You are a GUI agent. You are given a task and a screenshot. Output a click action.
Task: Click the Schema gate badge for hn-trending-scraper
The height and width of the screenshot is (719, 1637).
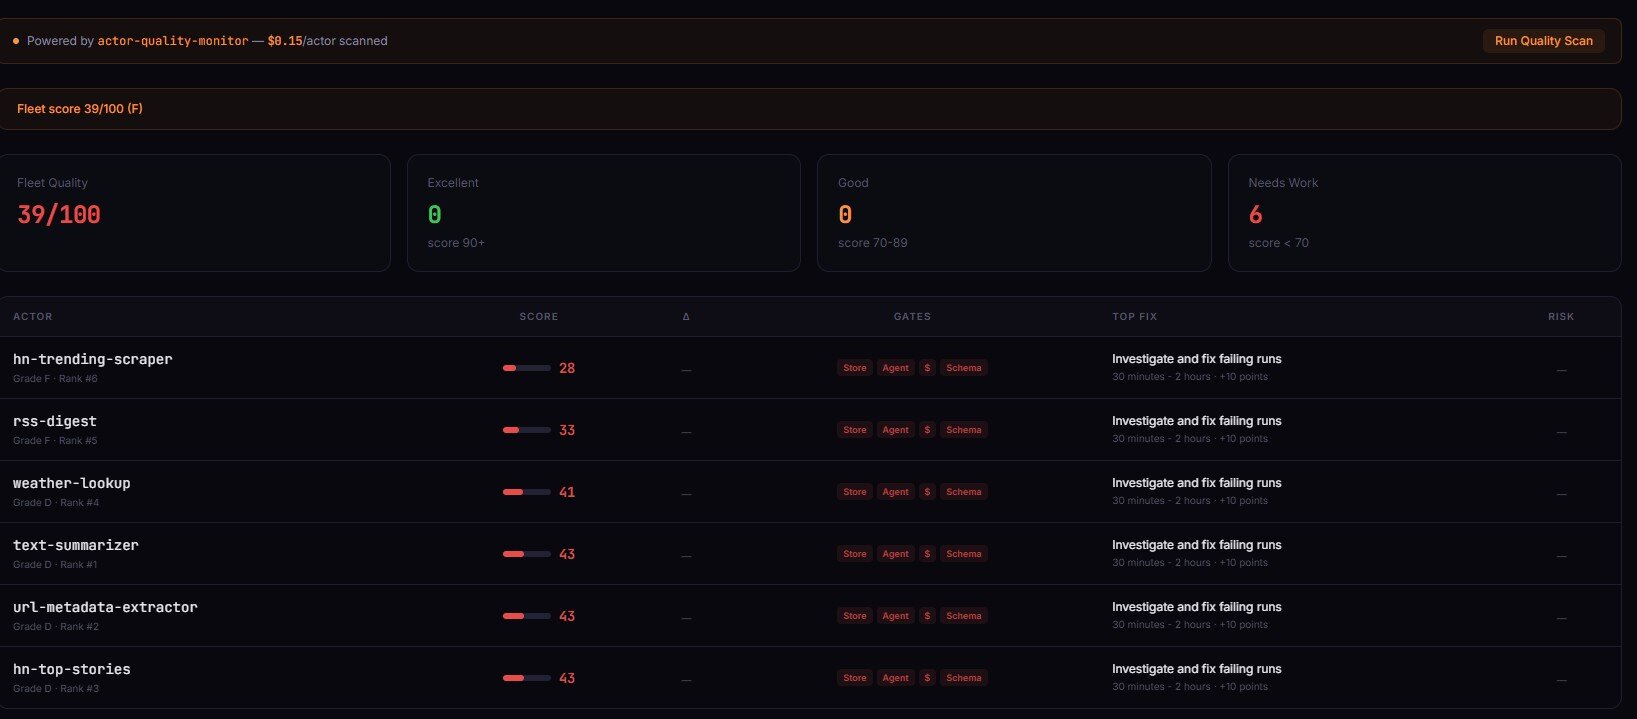[963, 368]
